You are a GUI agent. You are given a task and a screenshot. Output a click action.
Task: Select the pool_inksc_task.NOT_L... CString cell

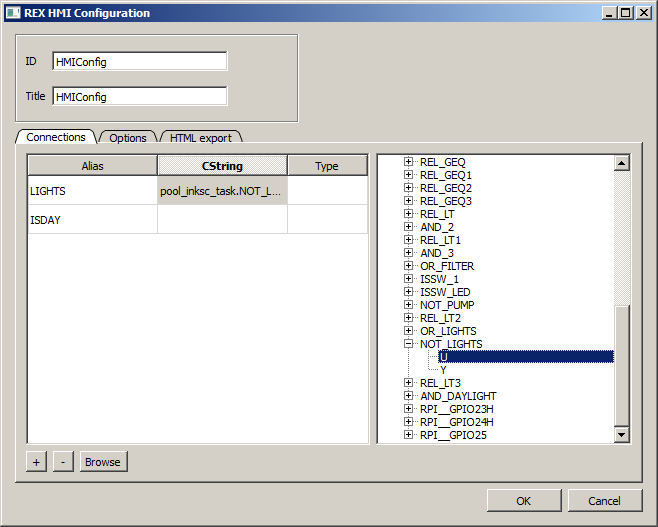(222, 191)
